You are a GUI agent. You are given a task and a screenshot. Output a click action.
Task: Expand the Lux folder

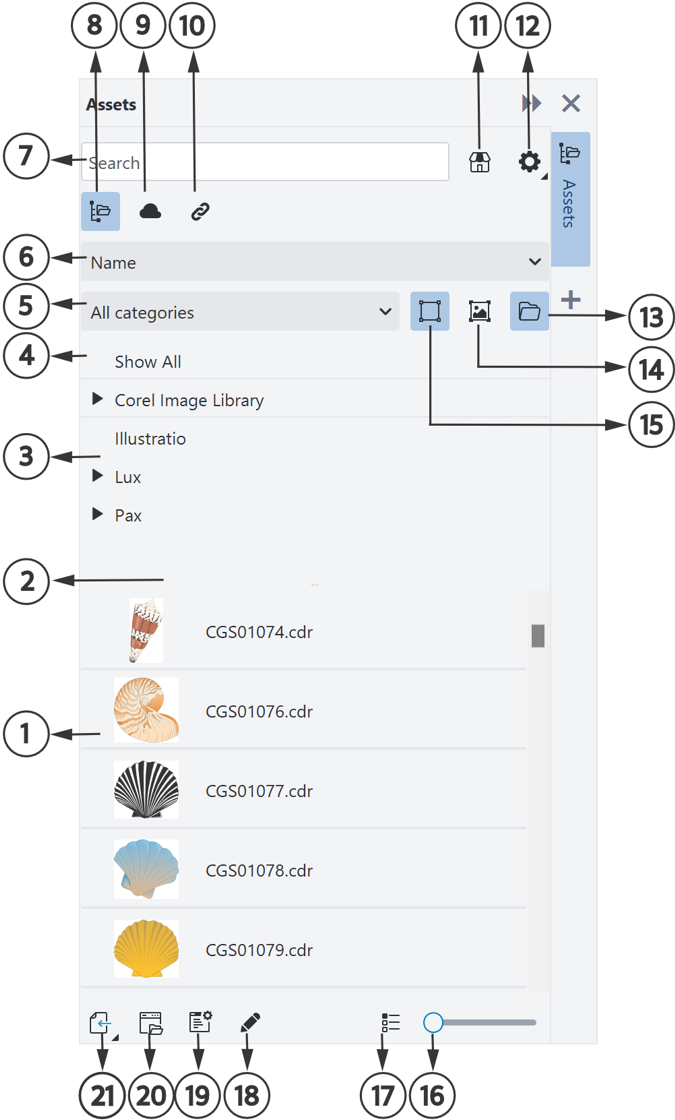pos(98,476)
